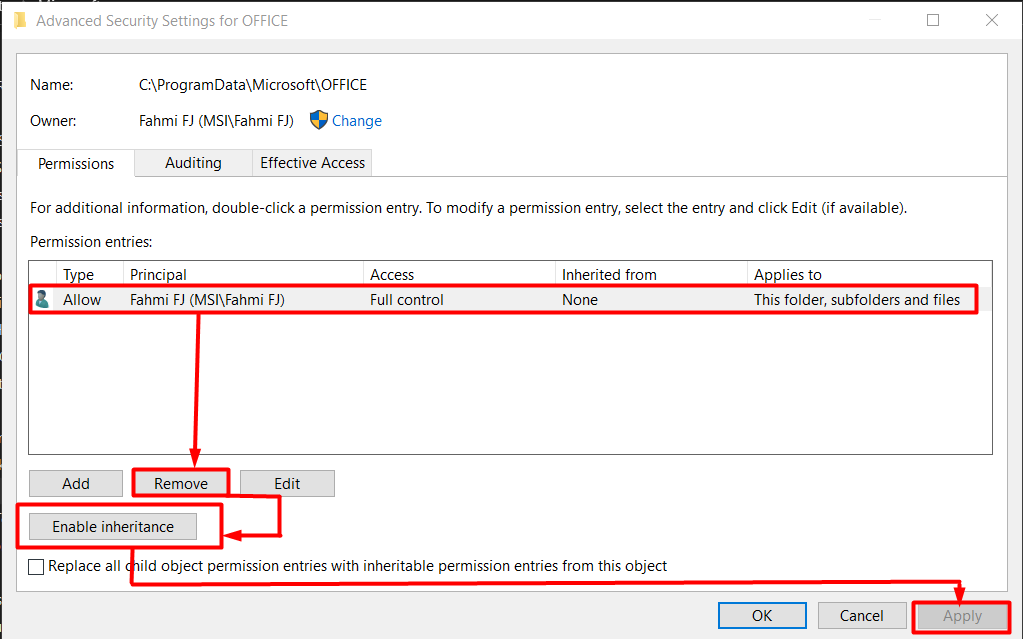Screen dimensions: 1023x639
Task: Sort entries by the Type column header
Action: pyautogui.click(x=78, y=274)
